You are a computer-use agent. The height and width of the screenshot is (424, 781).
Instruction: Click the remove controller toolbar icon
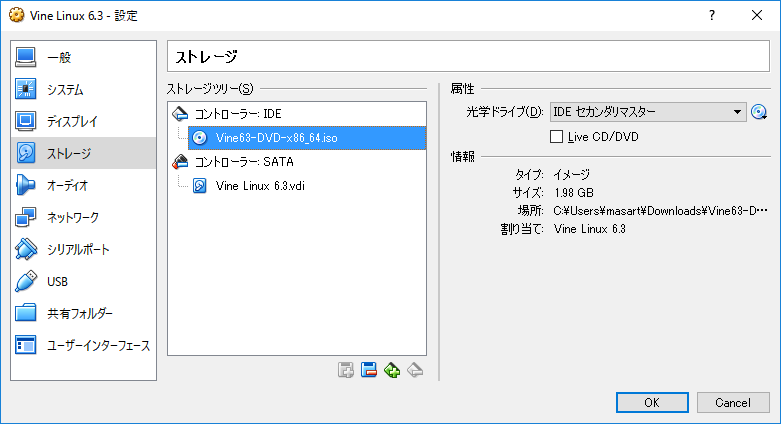point(369,370)
